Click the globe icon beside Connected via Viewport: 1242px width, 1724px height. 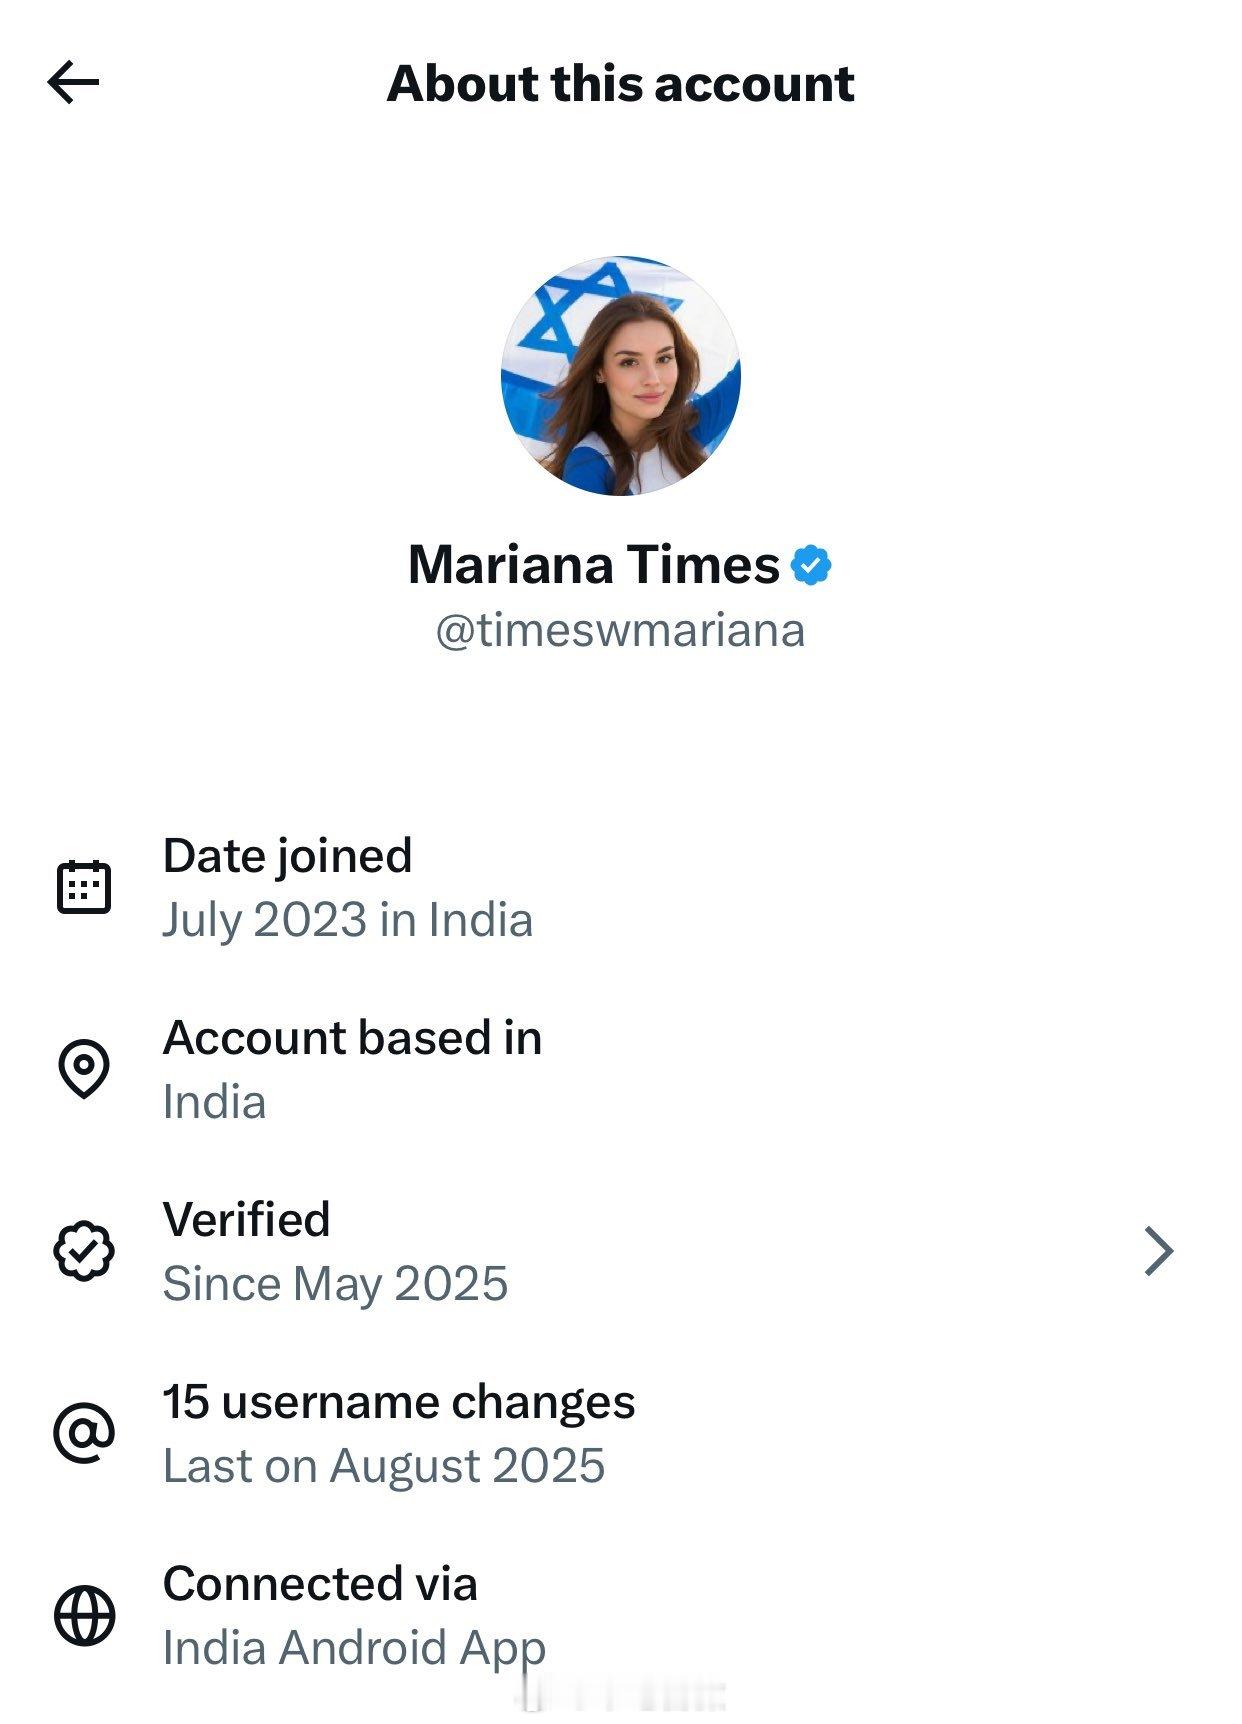[84, 1615]
